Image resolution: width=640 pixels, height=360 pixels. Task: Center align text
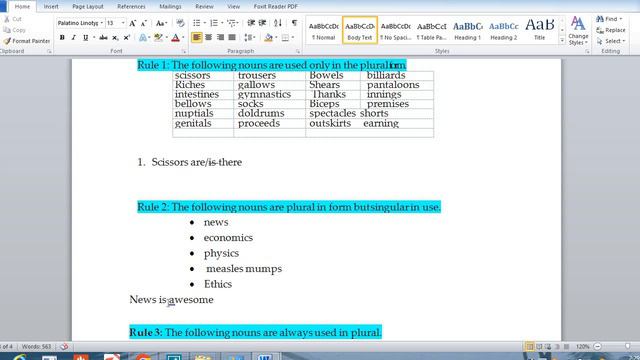[x=209, y=38]
